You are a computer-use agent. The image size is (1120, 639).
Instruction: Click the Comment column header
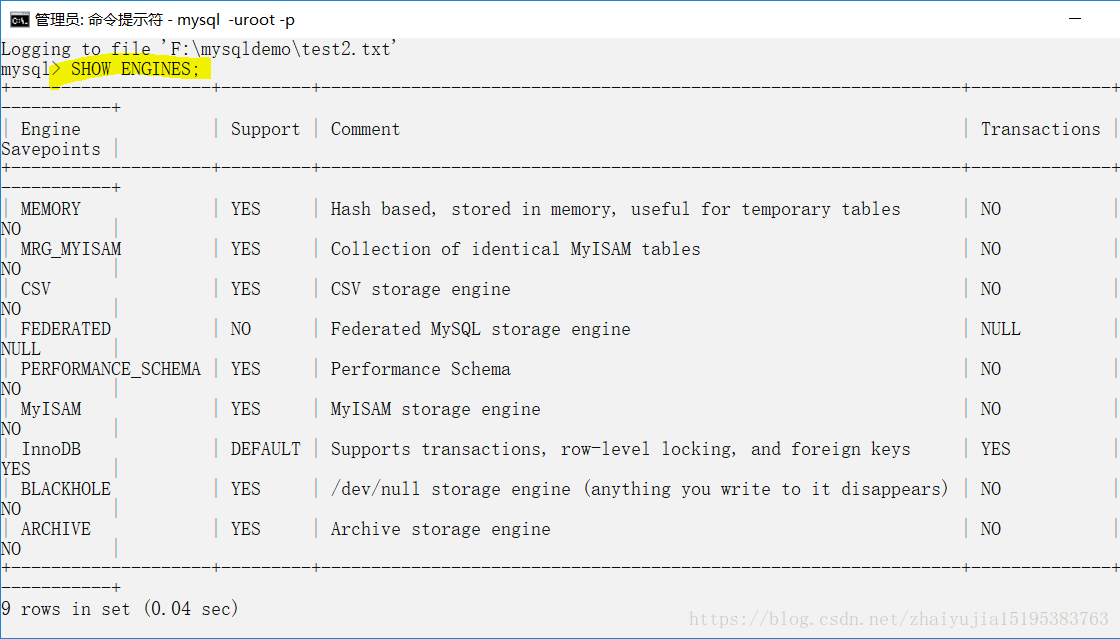(365, 129)
